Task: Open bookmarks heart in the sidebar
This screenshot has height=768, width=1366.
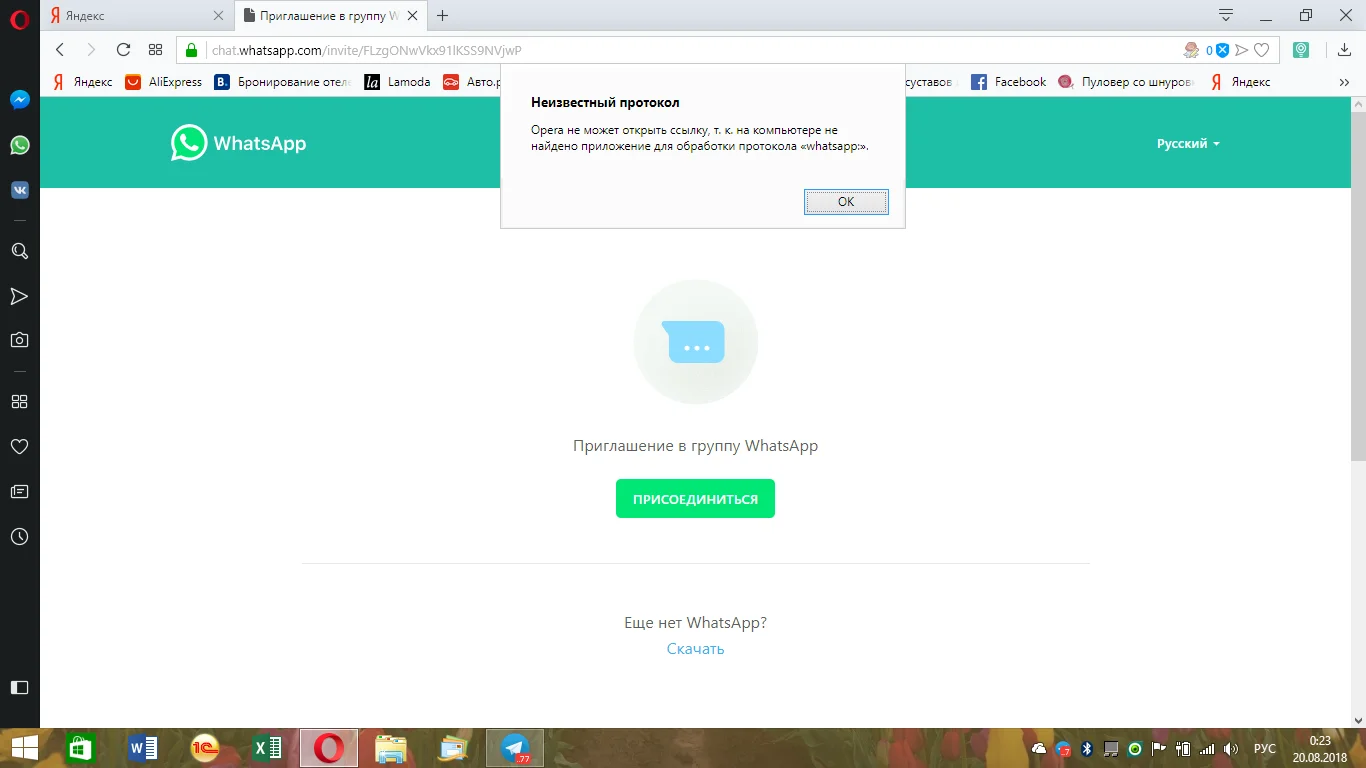Action: pyautogui.click(x=19, y=446)
